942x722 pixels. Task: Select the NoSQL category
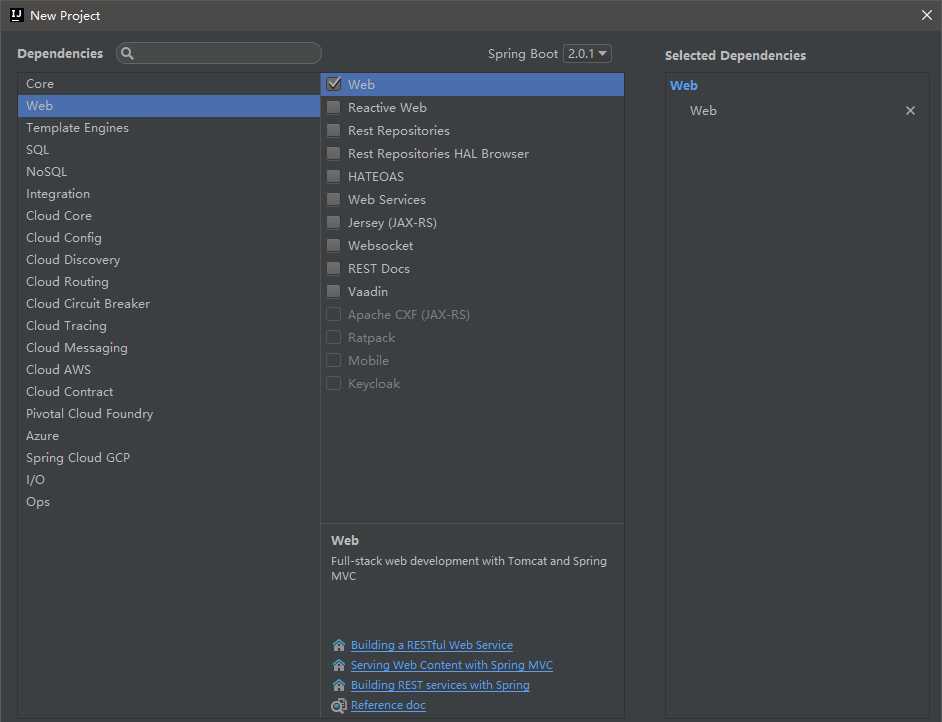pyautogui.click(x=169, y=172)
